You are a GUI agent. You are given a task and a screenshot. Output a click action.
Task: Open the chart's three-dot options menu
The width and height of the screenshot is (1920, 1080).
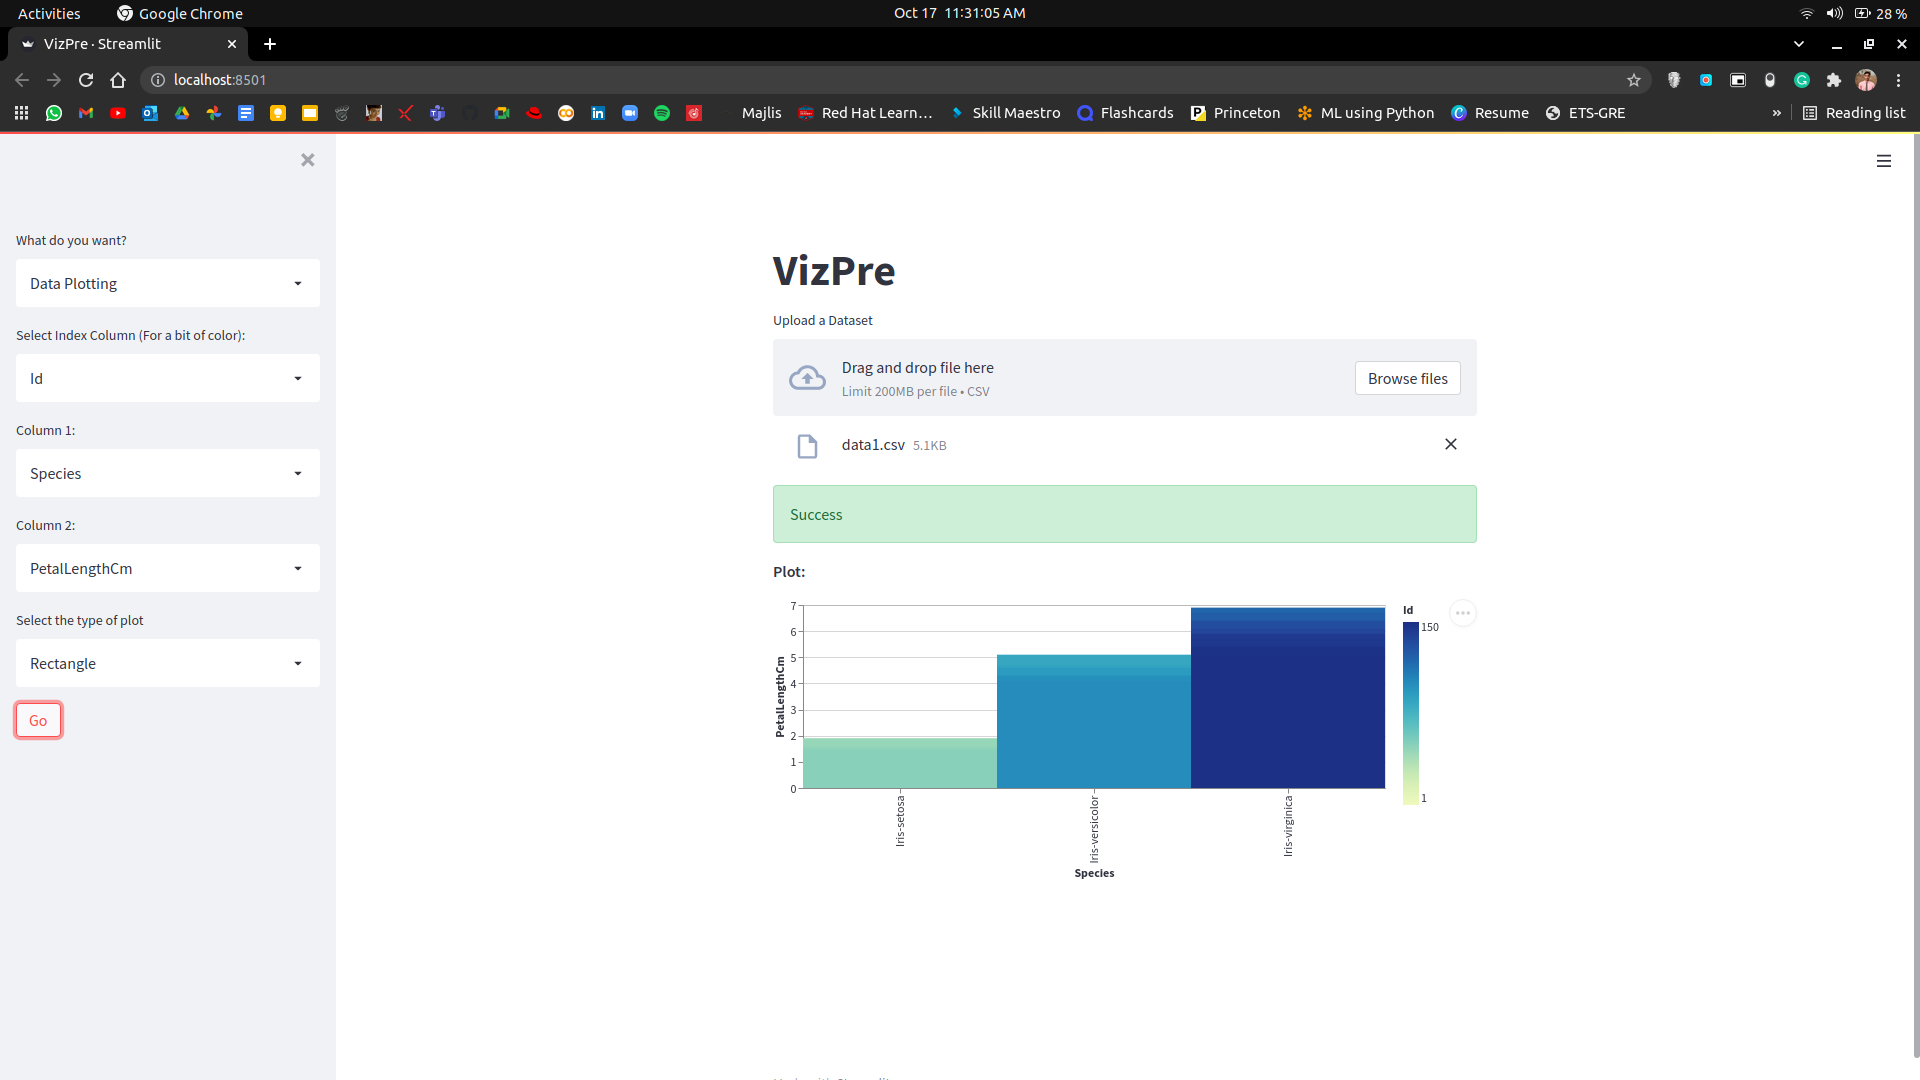[1462, 613]
